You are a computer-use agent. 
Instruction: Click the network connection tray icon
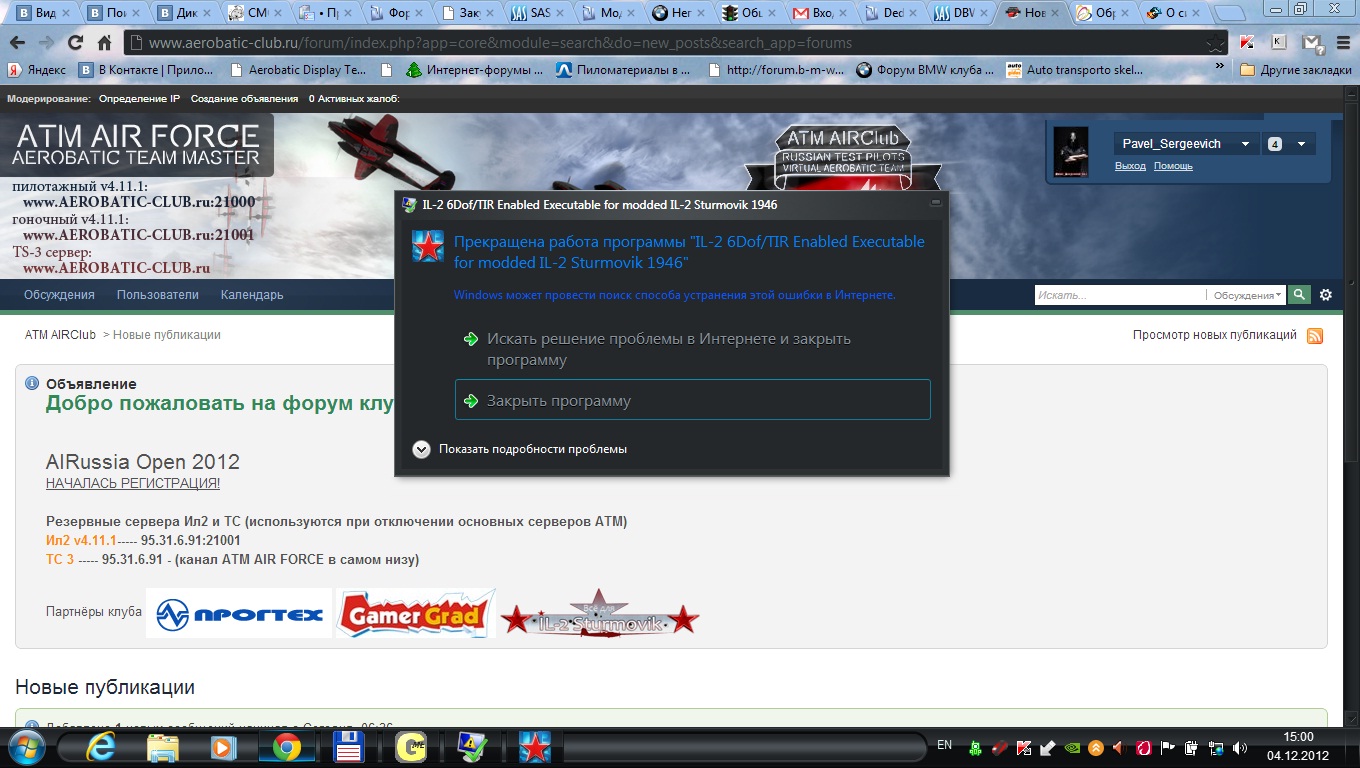coord(1216,748)
